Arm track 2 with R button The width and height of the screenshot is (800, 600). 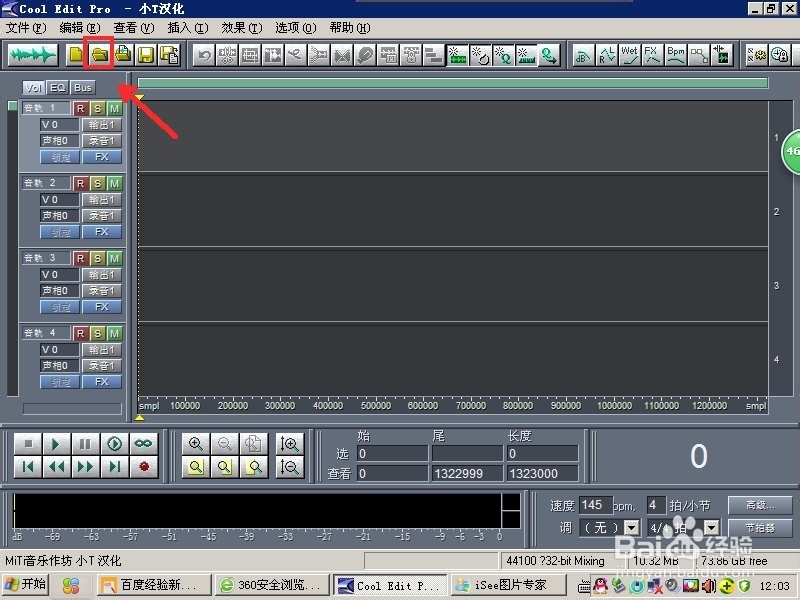click(80, 183)
